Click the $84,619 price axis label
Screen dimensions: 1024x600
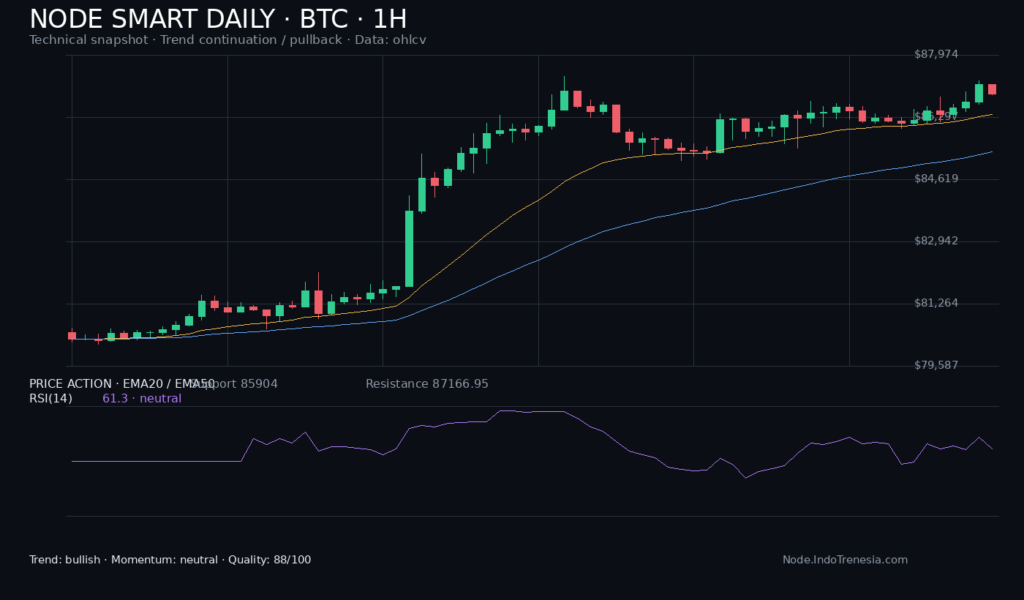[x=936, y=178]
